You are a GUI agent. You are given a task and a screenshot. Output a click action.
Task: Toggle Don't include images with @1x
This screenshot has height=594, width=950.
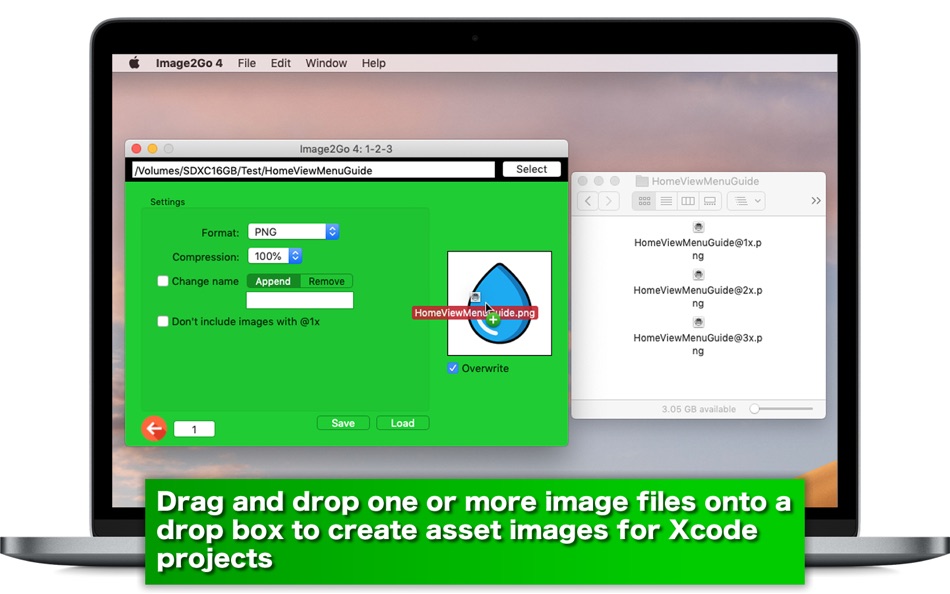click(x=163, y=321)
